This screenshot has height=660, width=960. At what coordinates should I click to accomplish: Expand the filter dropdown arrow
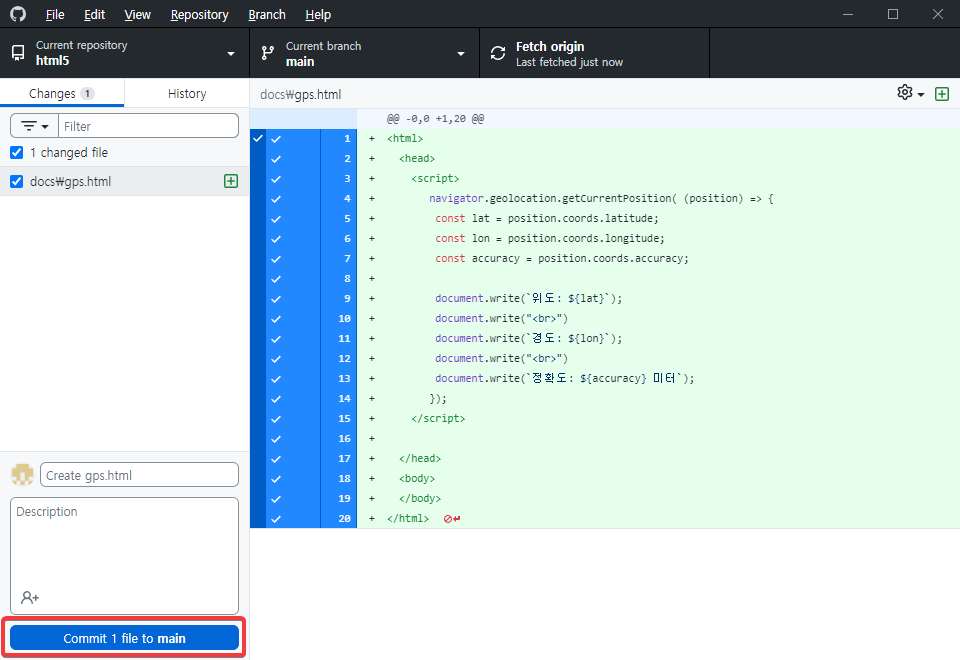[x=45, y=125]
